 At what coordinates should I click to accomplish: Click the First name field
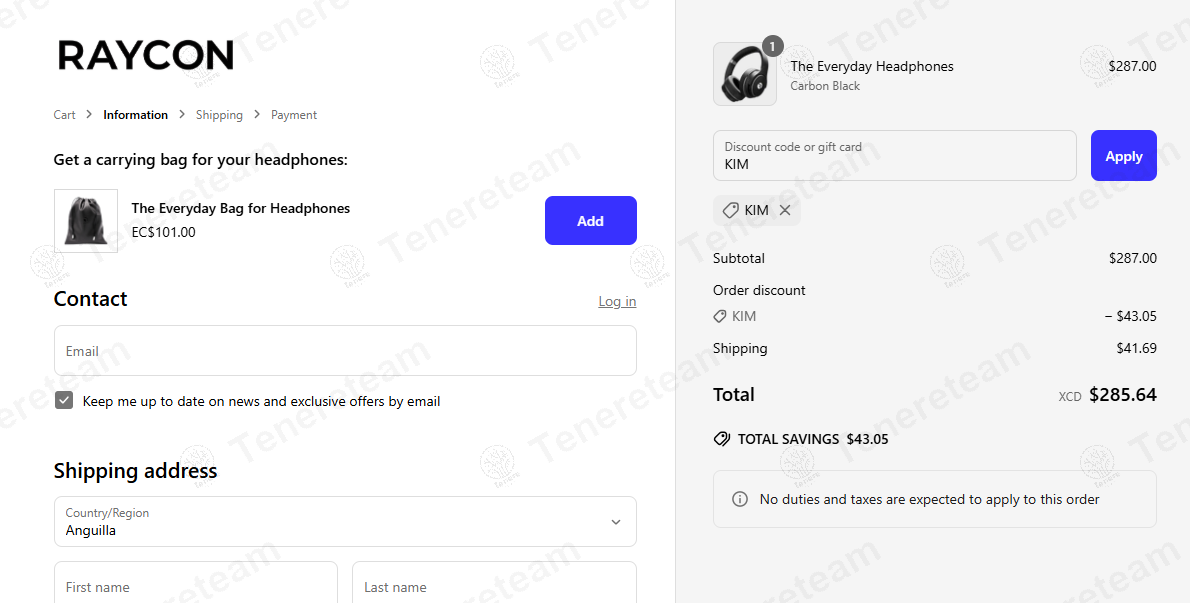click(x=196, y=585)
